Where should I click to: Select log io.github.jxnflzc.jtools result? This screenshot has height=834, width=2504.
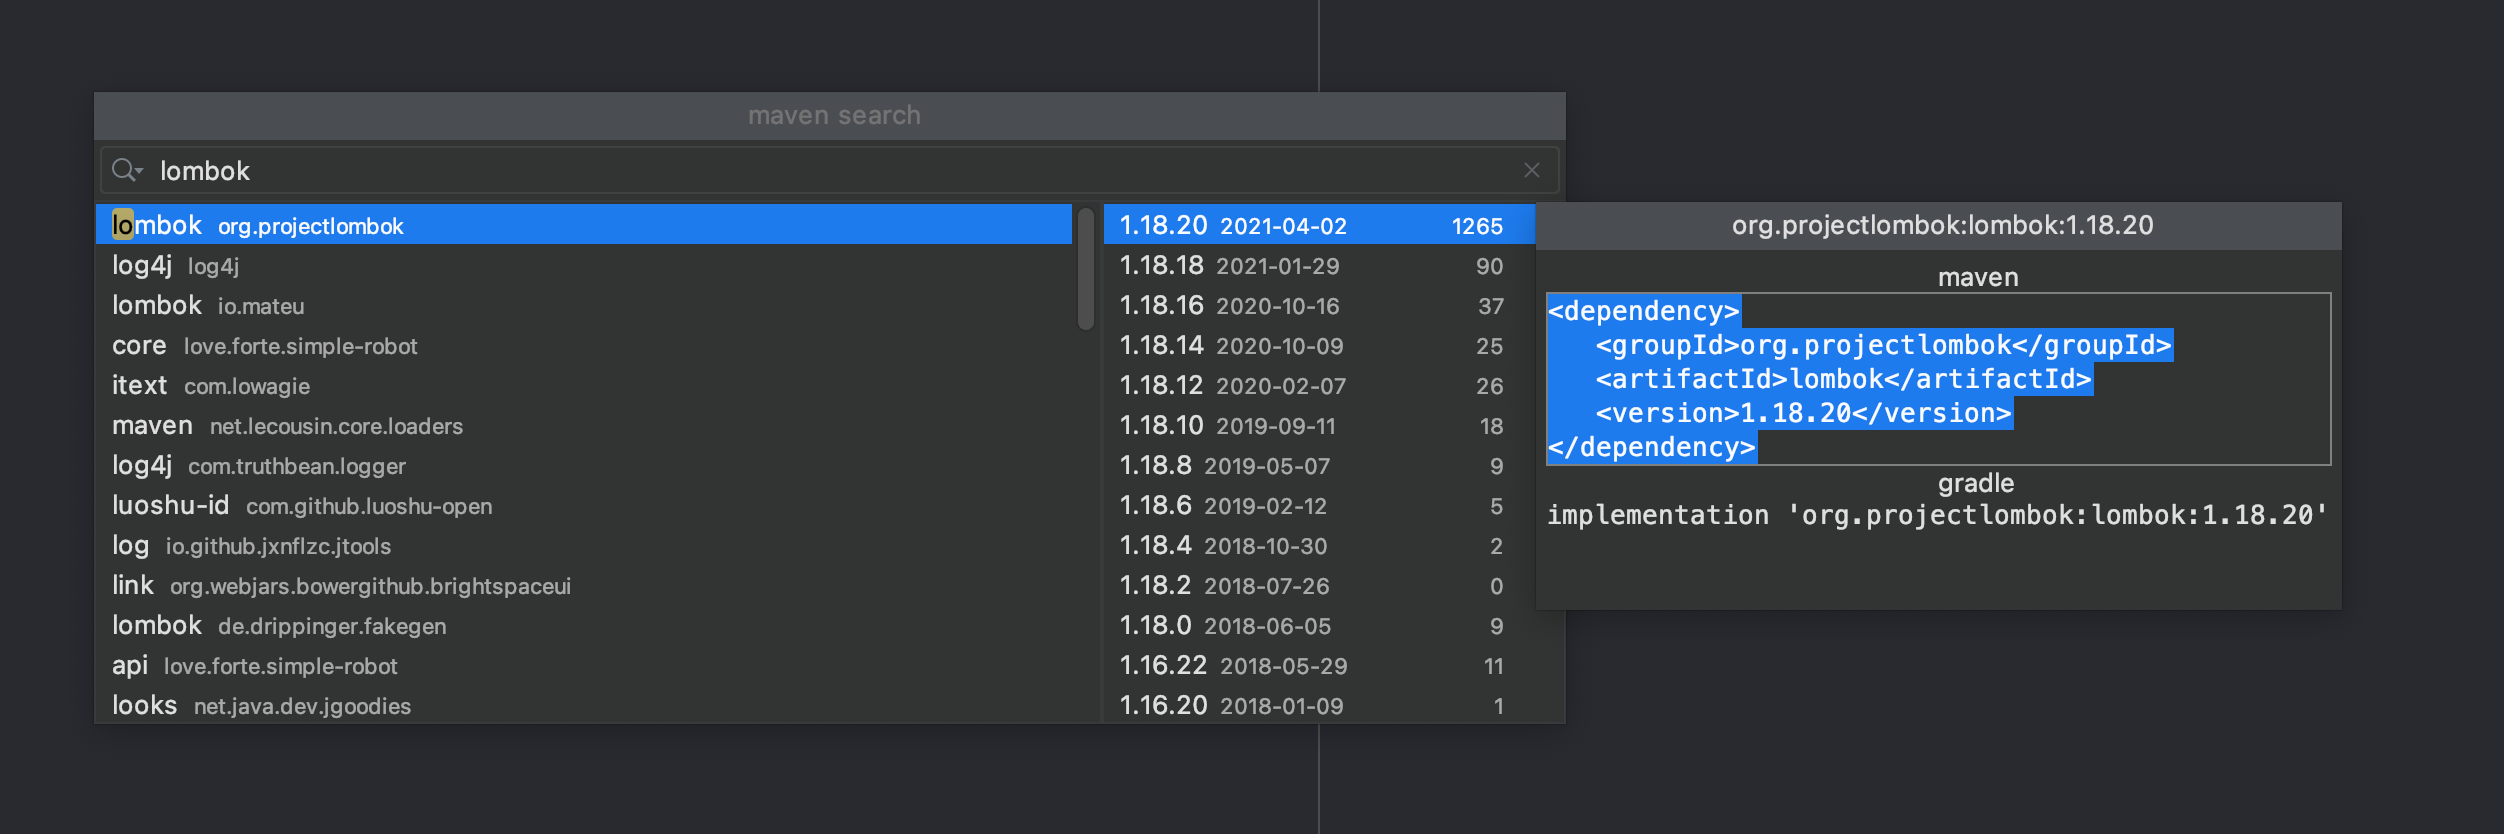584,545
